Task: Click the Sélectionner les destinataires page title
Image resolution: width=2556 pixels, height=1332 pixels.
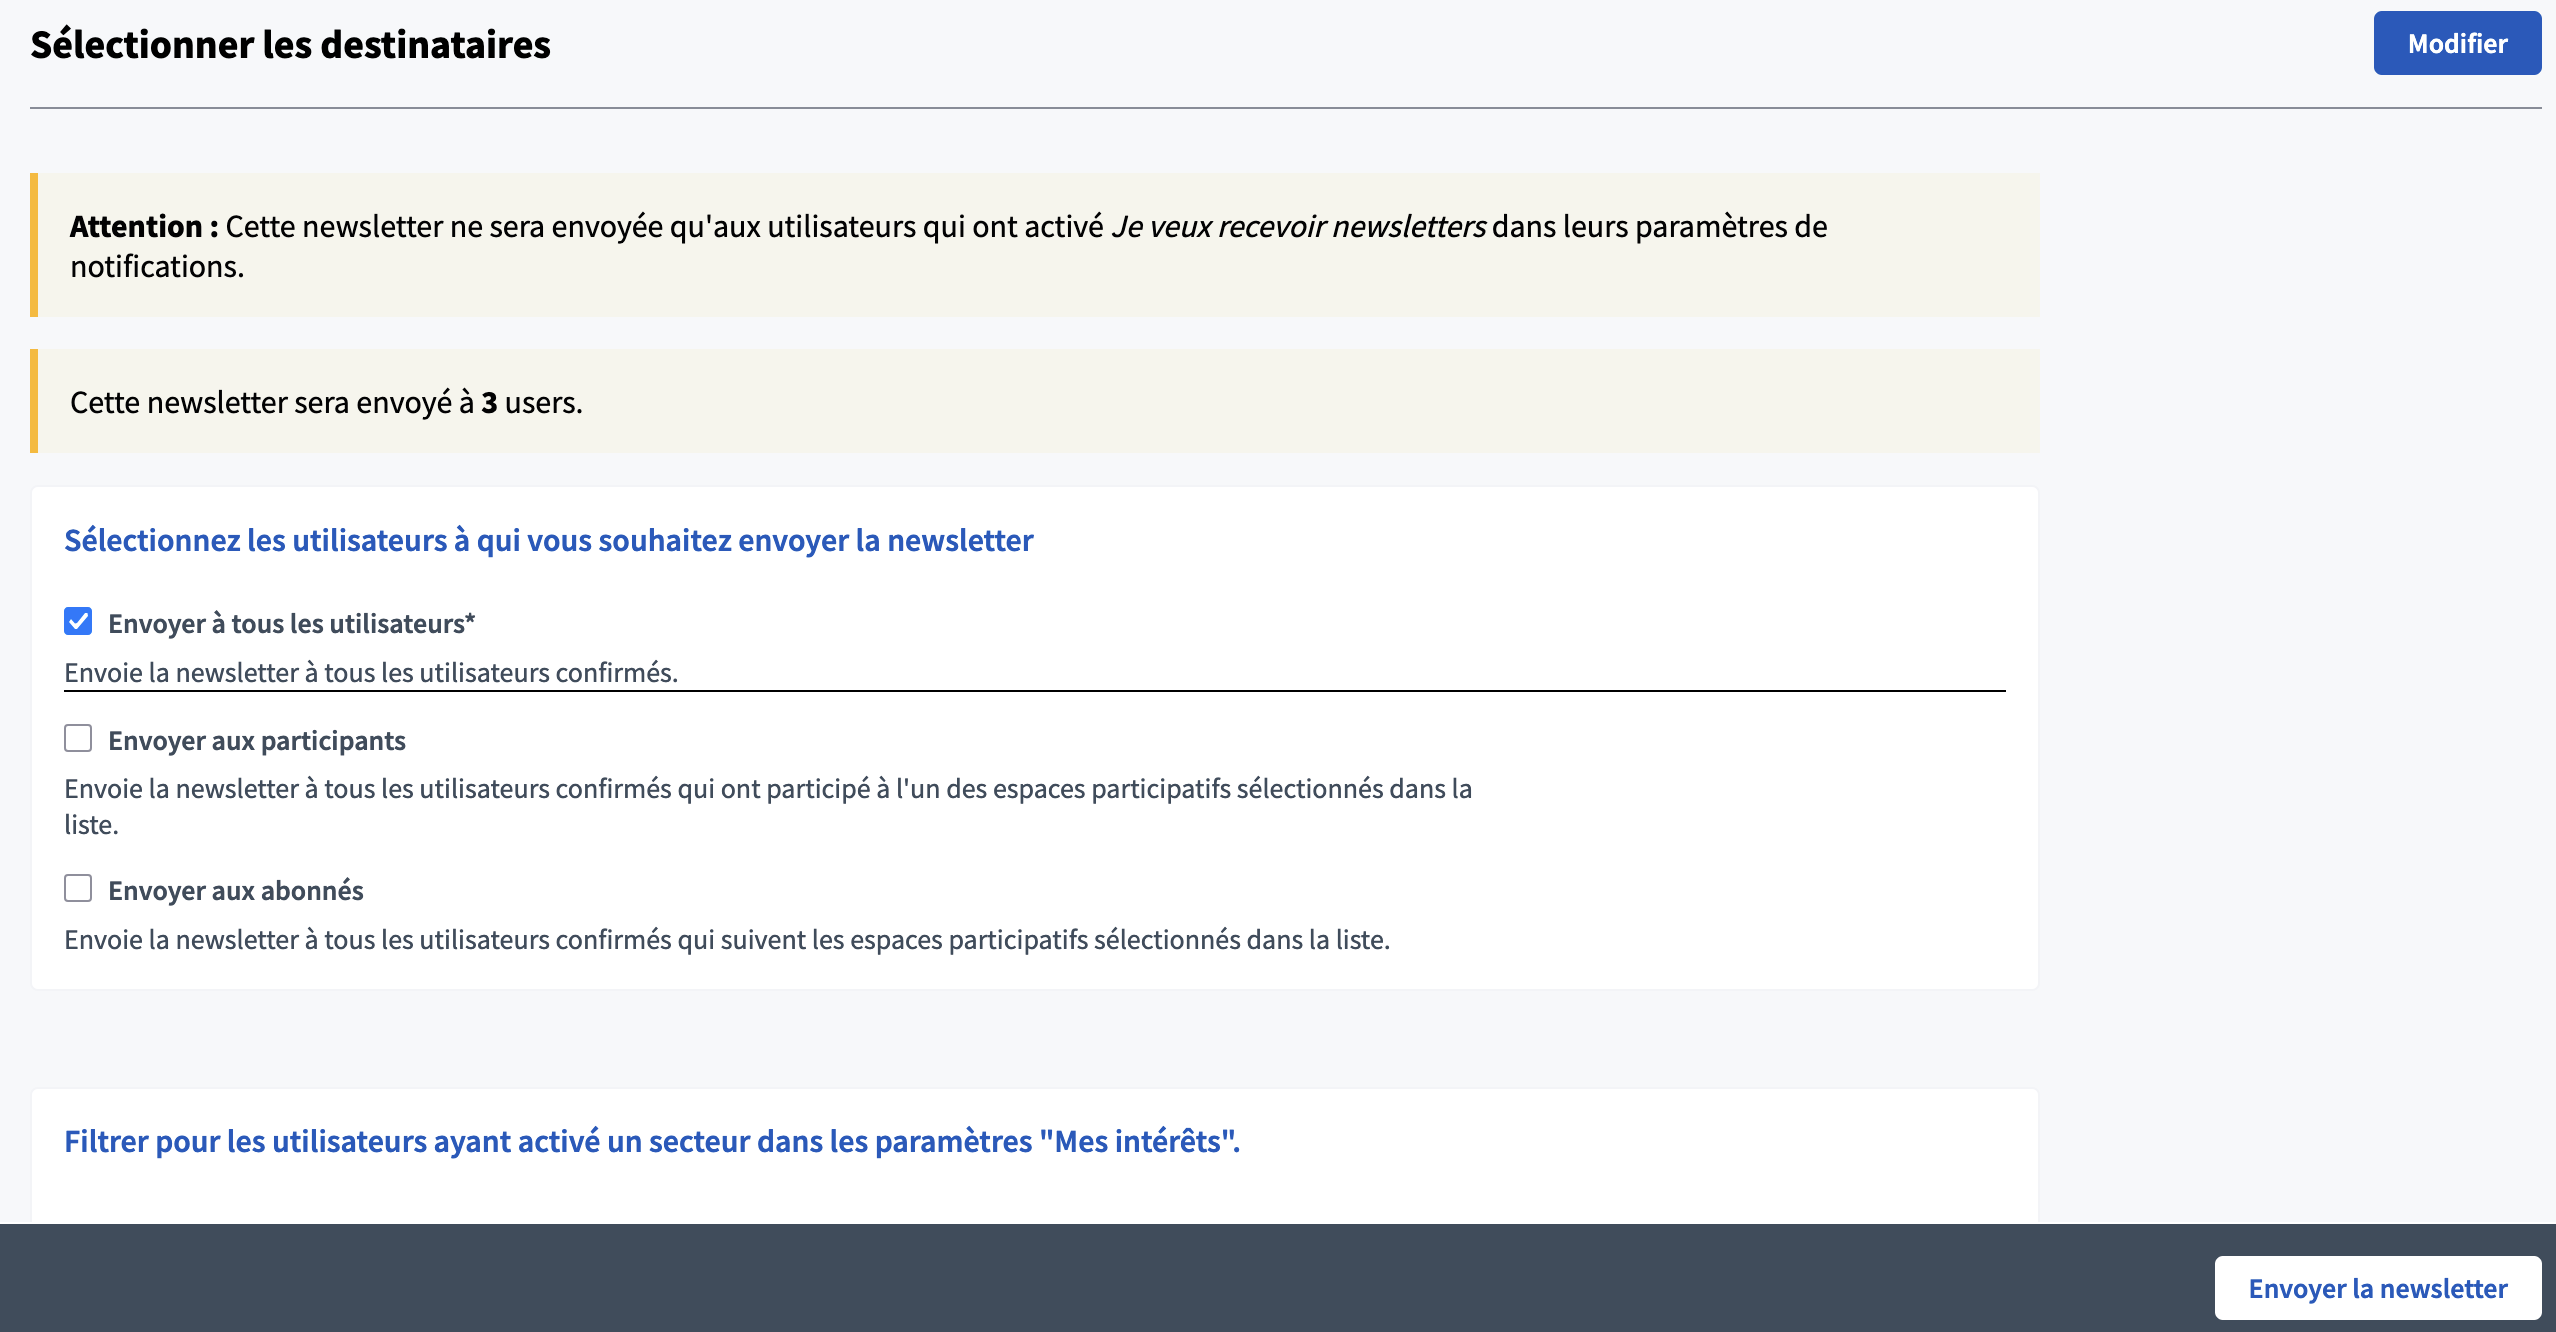Action: [x=290, y=45]
